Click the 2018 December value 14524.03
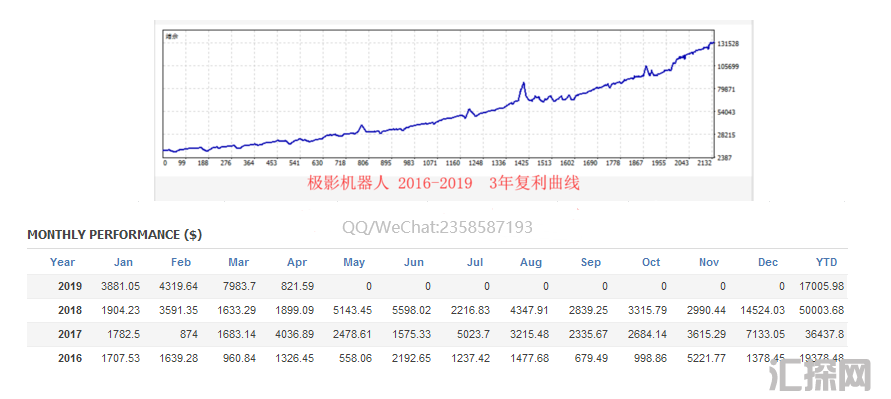The height and width of the screenshot is (399, 891). click(x=762, y=310)
